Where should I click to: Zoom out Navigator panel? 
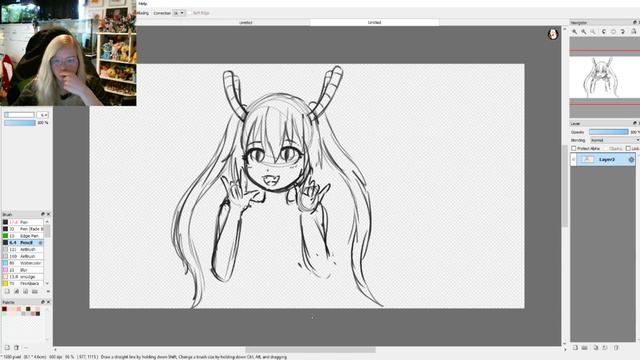click(584, 31)
